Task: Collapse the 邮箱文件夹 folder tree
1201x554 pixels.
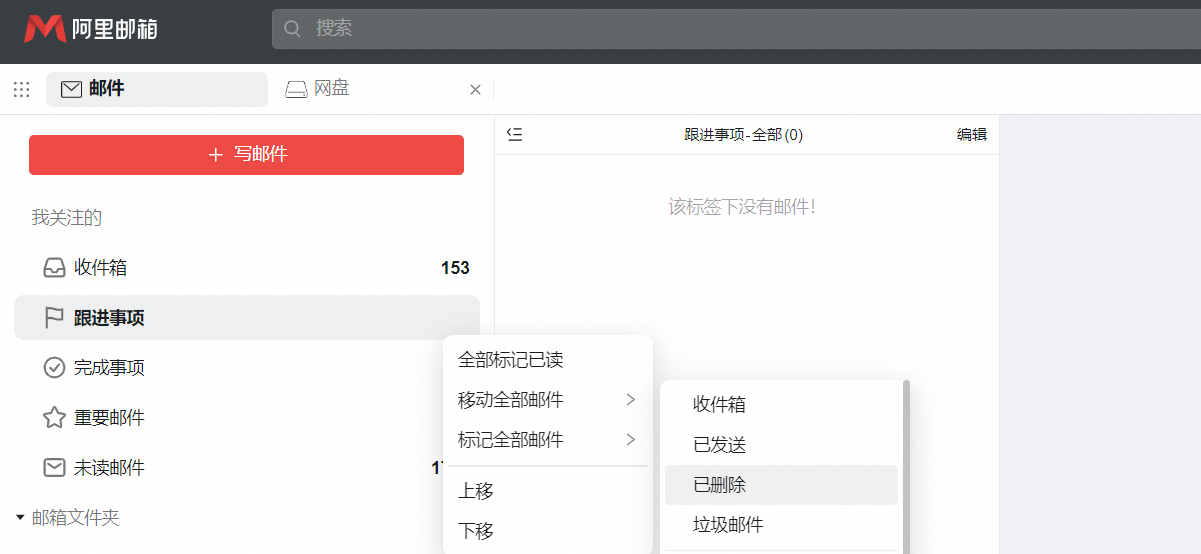Action: (20, 518)
